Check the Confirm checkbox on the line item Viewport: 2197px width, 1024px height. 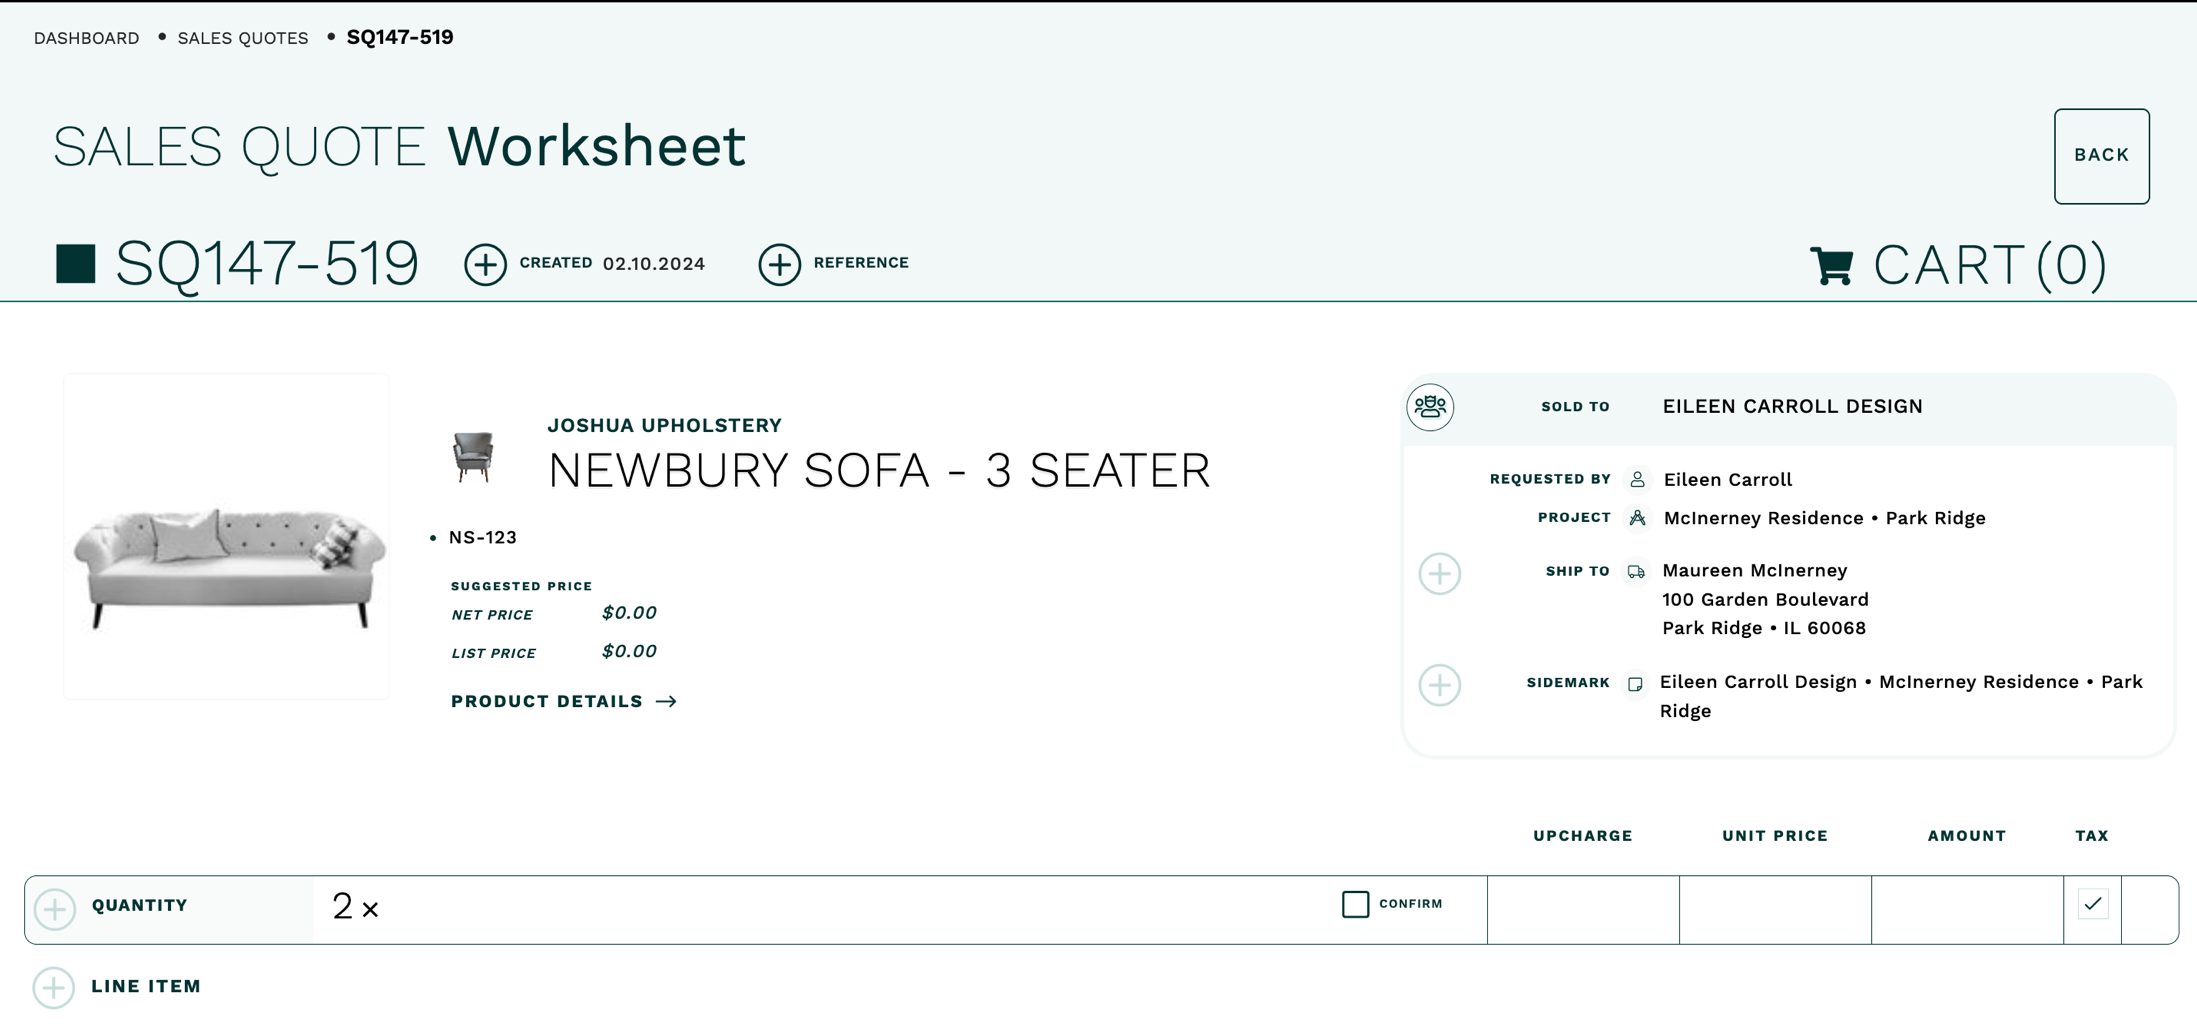1355,904
